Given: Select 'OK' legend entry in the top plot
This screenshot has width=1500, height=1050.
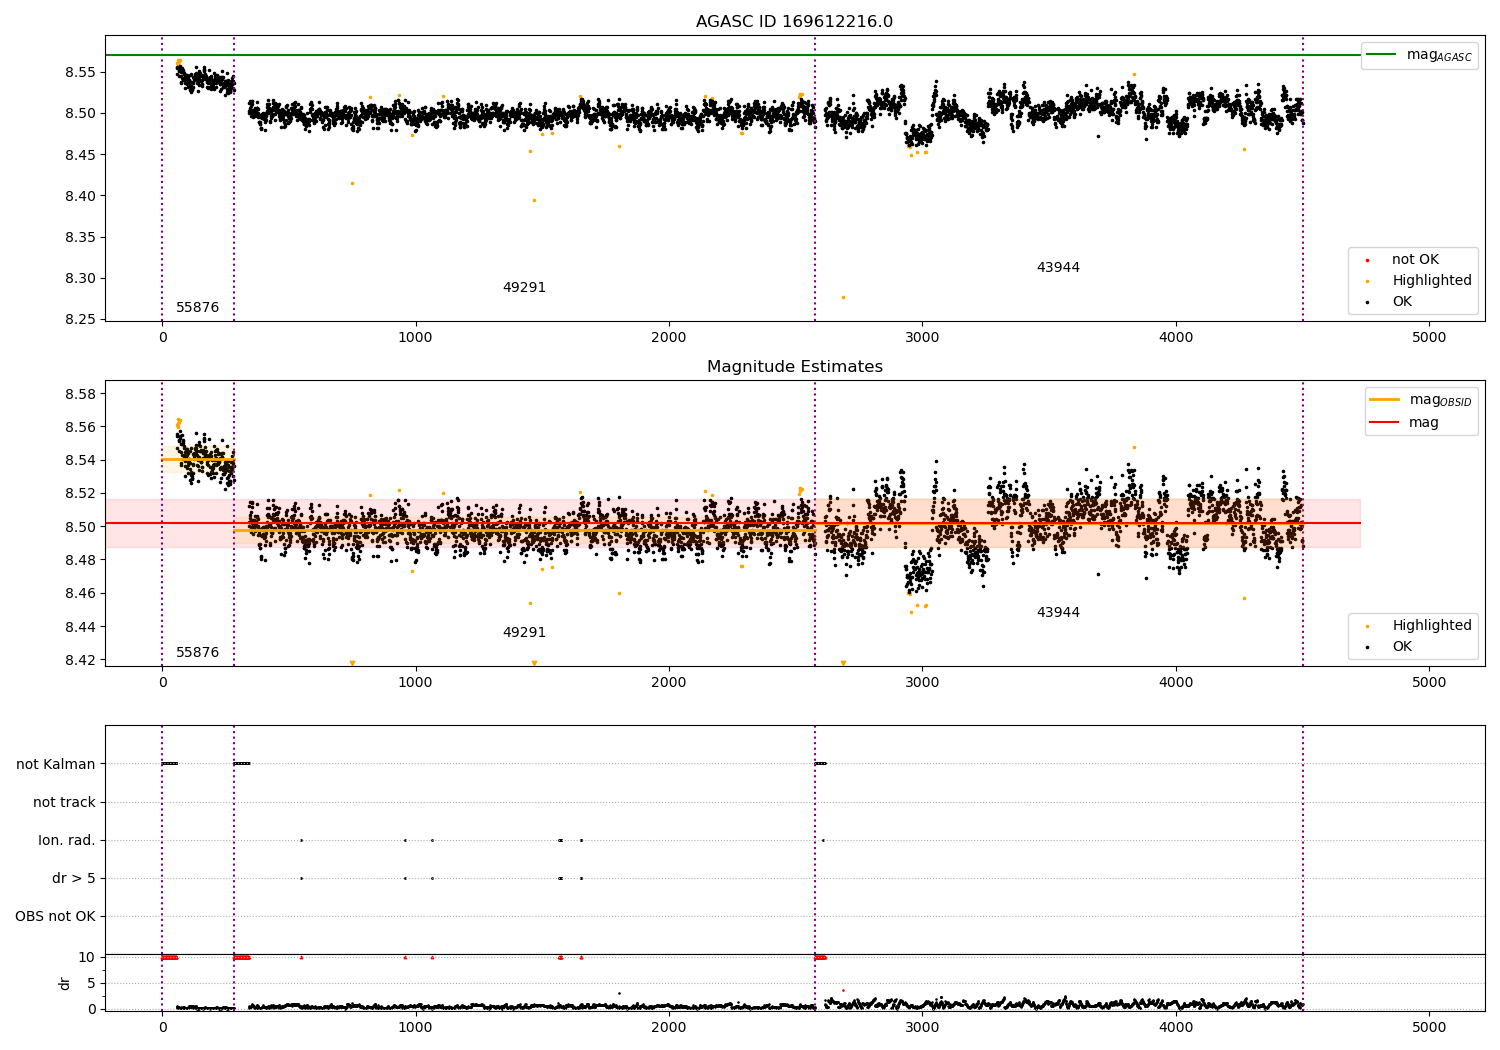Looking at the screenshot, I should [1391, 302].
